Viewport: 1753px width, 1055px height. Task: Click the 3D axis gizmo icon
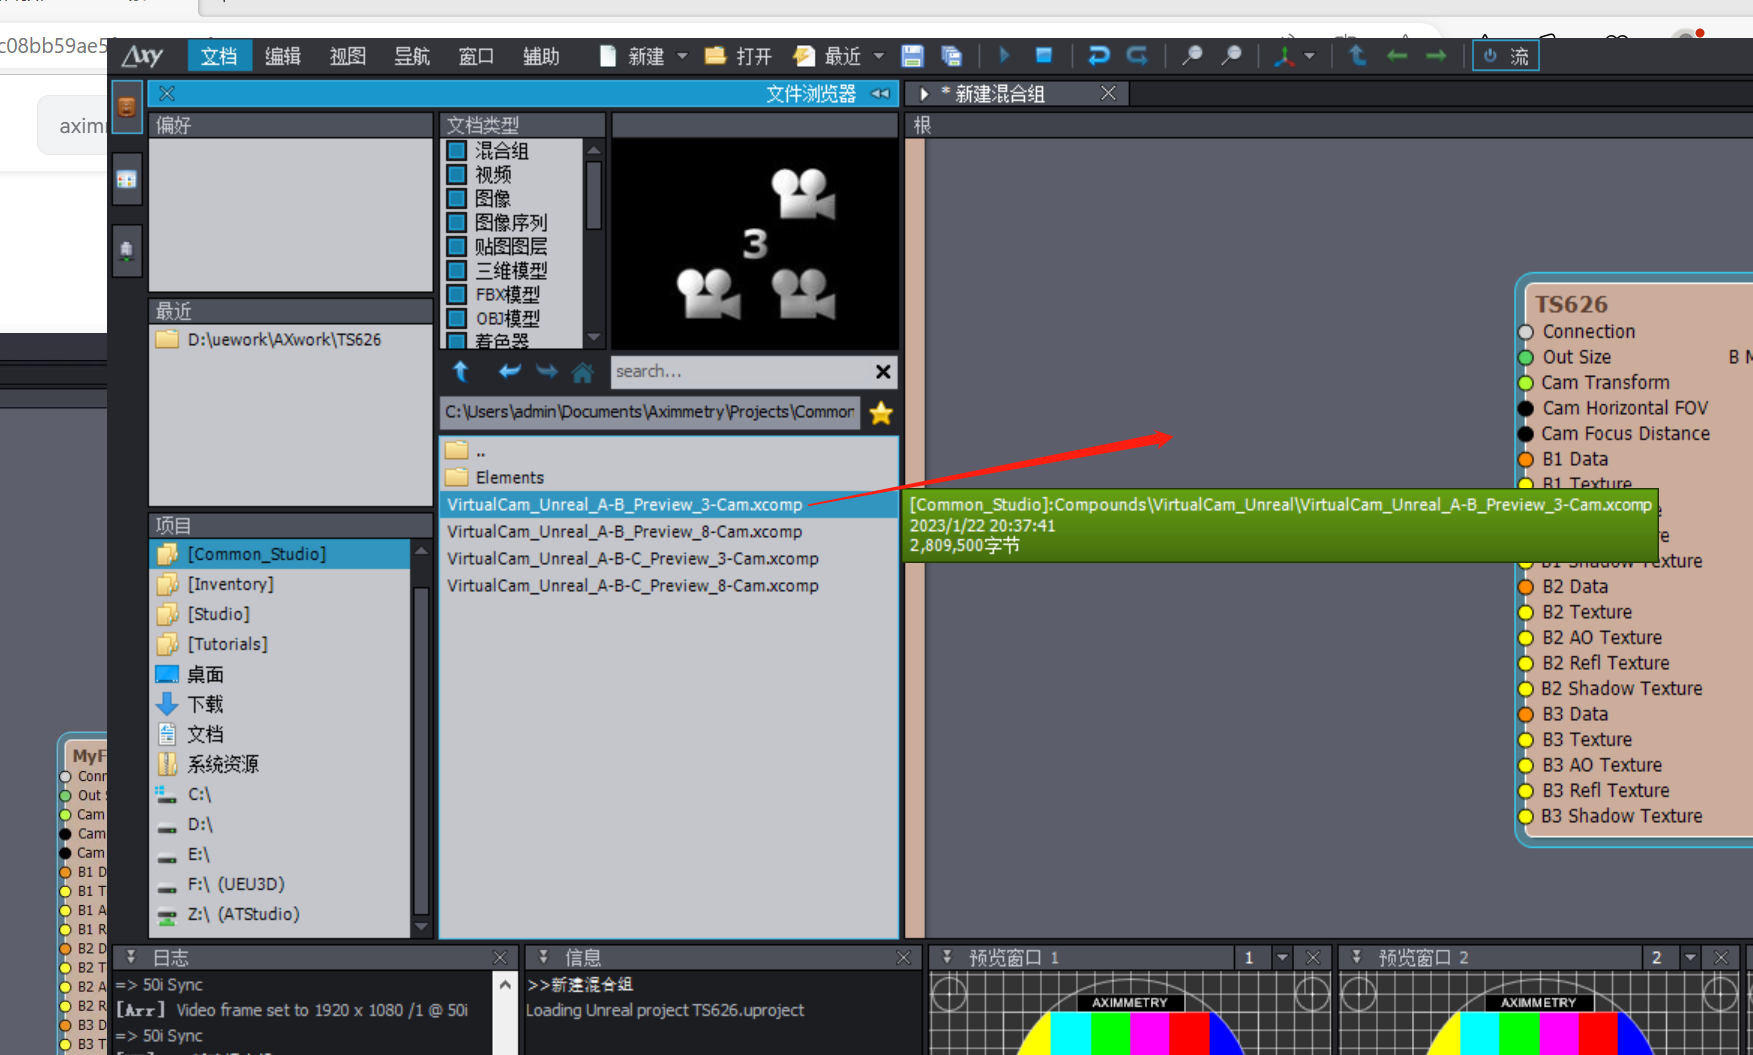[x=1284, y=56]
